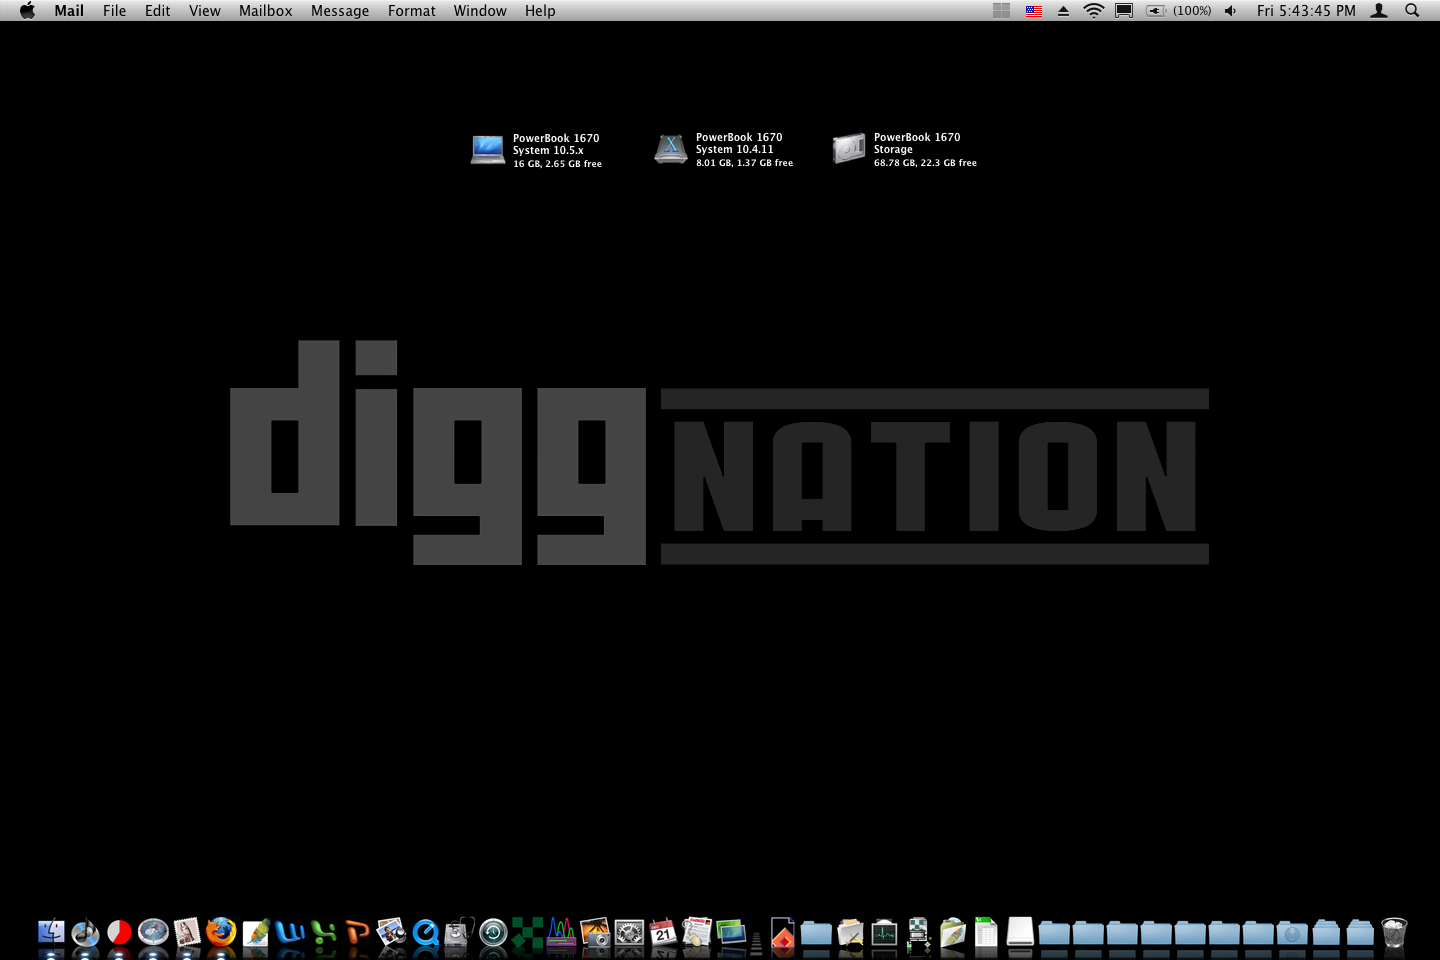
Task: Open the PowerBook 1670 System 10.5.x drive
Action: point(488,150)
